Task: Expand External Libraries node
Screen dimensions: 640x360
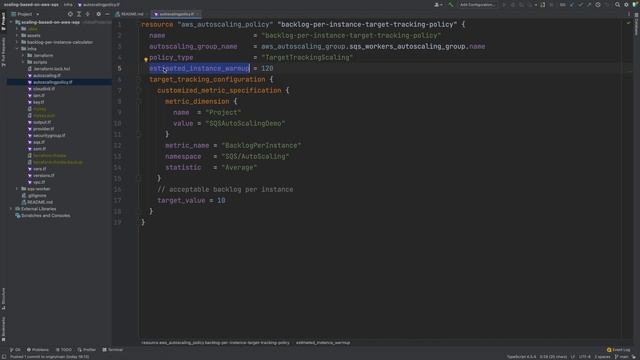Action: [11, 209]
